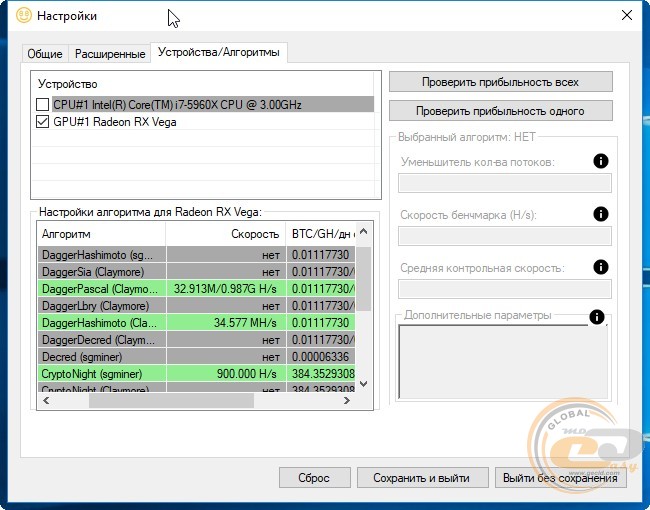Click the 900.000 H/s speed cell
650x510 pixels.
pyautogui.click(x=226, y=374)
